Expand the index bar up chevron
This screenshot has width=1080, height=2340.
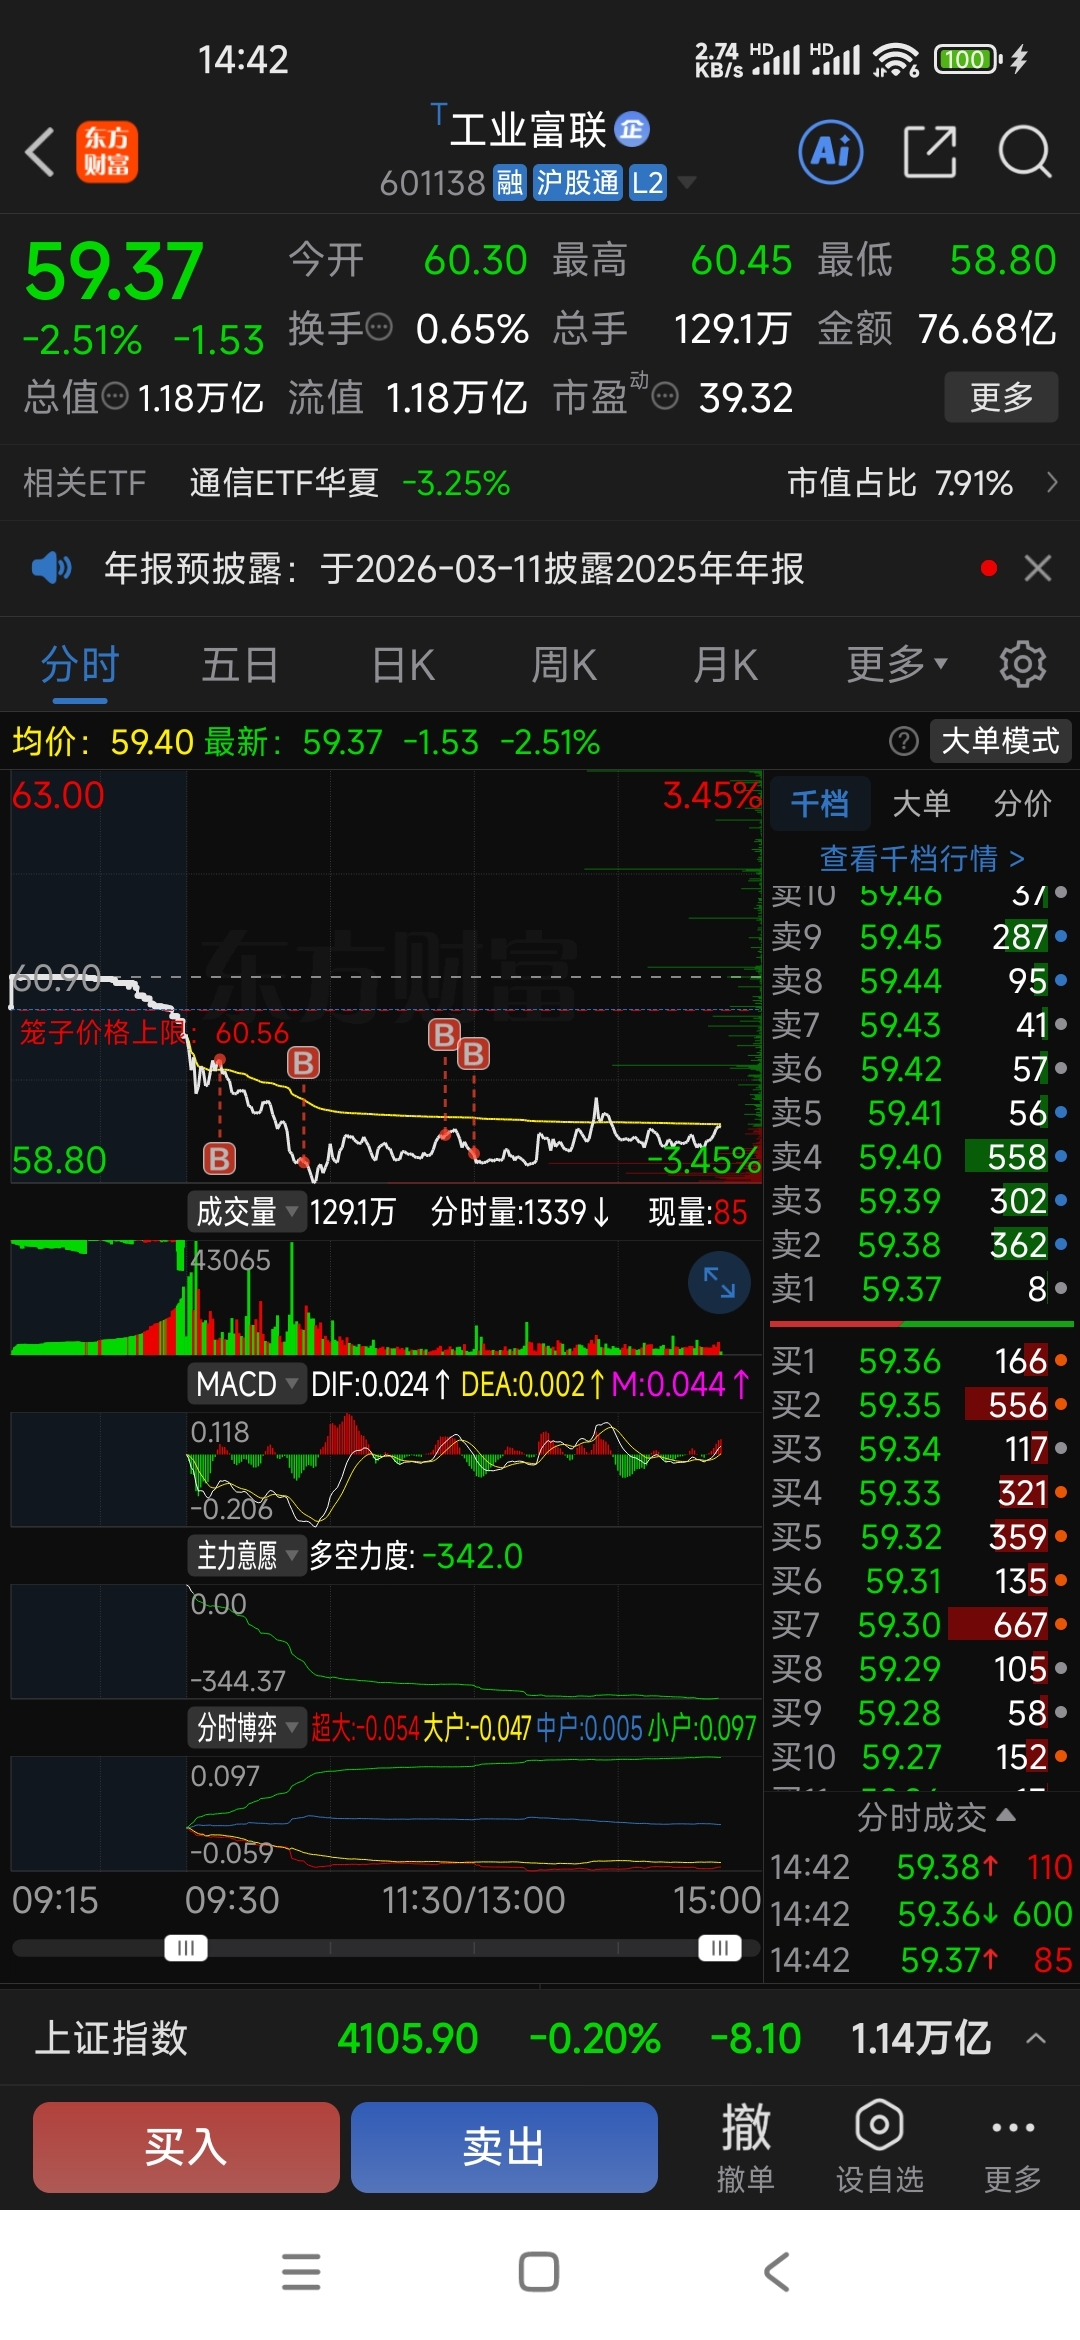tap(1037, 2038)
